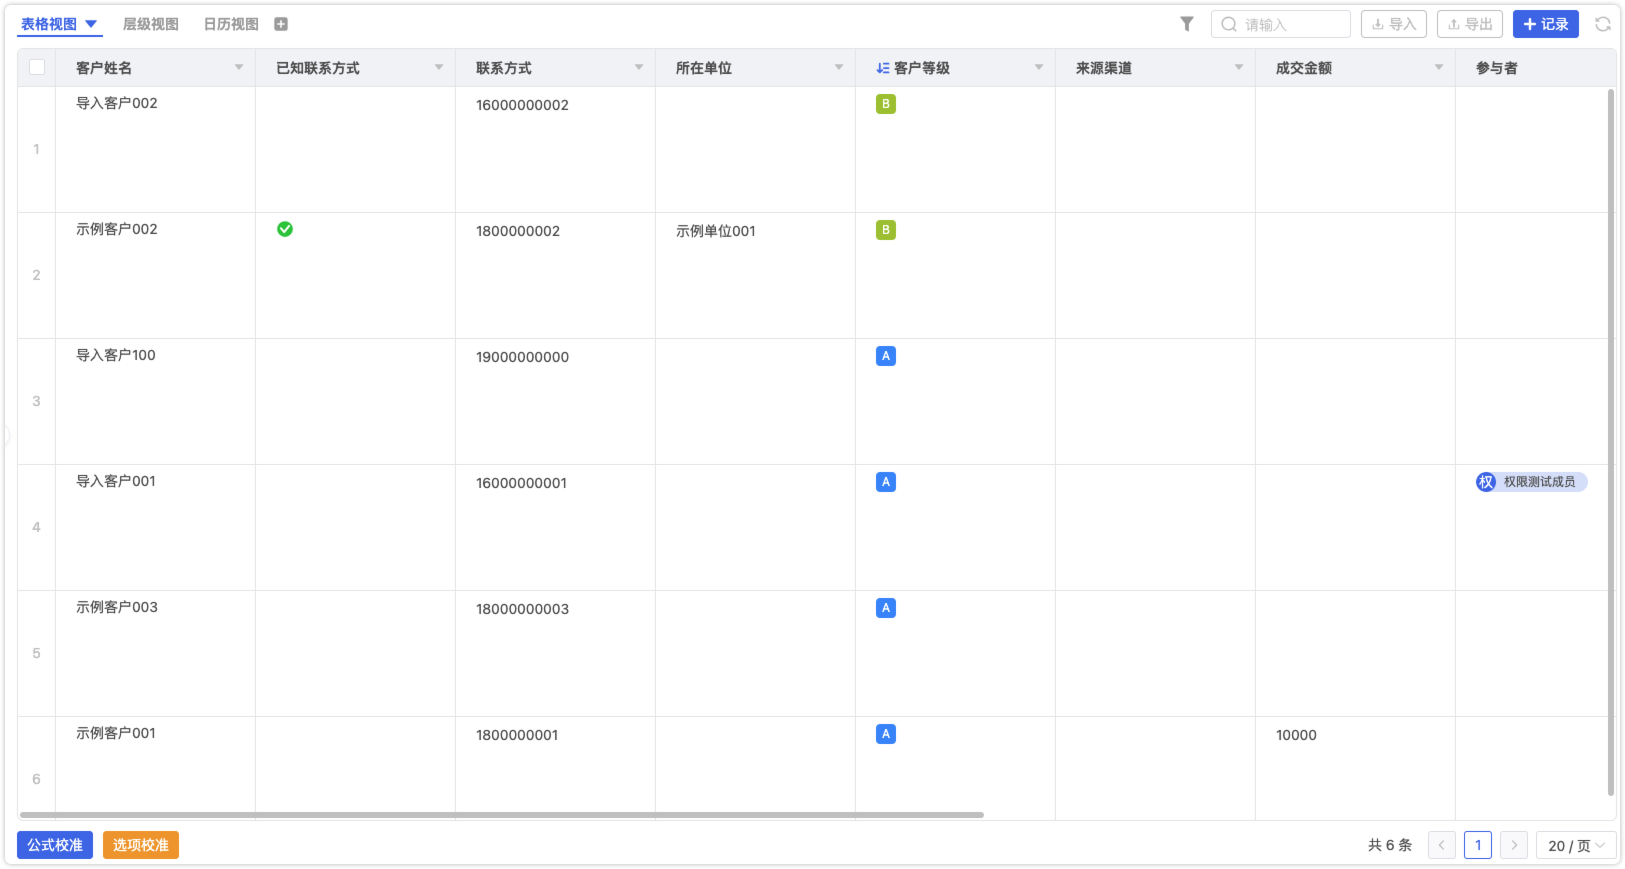Click the 记录 add button

click(1546, 24)
